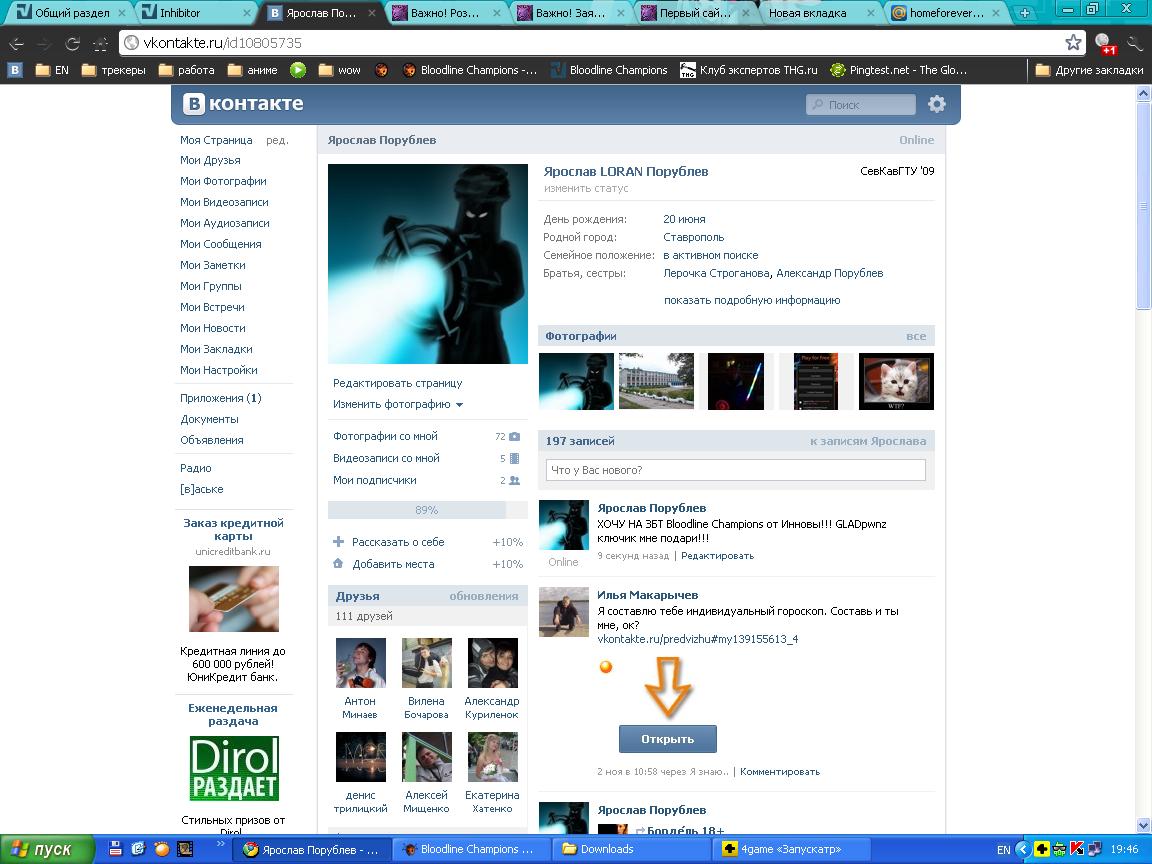Viewport: 1152px width, 864px height.
Task: Click the VKontakte logo in header
Action: coord(243,104)
